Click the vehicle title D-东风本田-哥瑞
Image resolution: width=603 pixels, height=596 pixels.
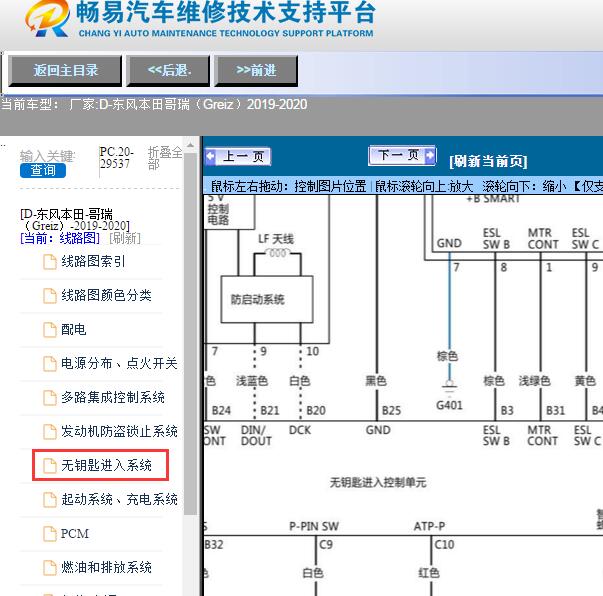click(75, 219)
